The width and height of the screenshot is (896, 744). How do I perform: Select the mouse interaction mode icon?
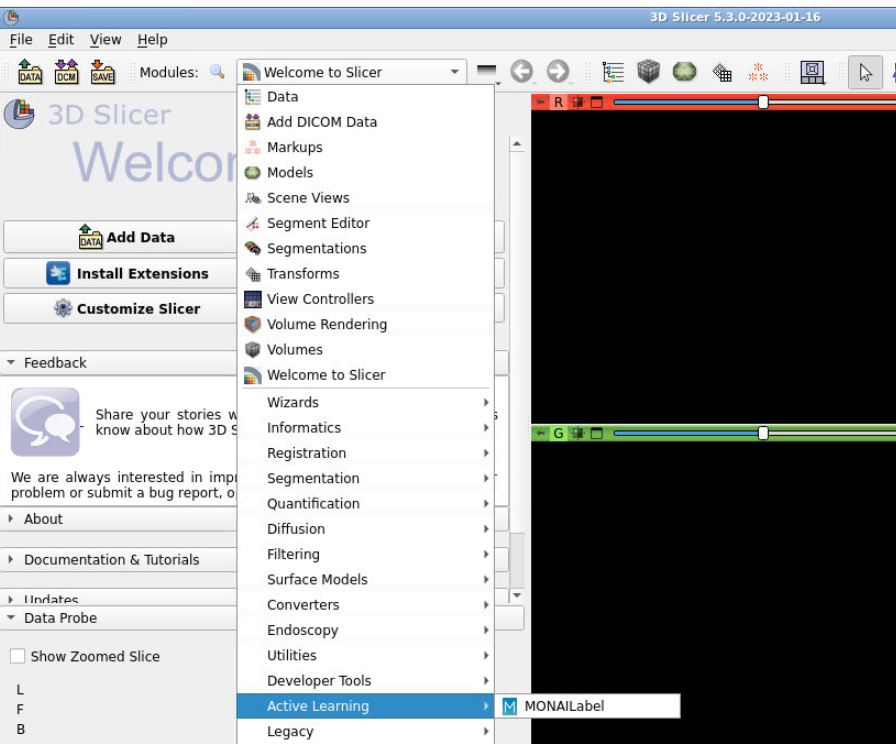coord(866,71)
